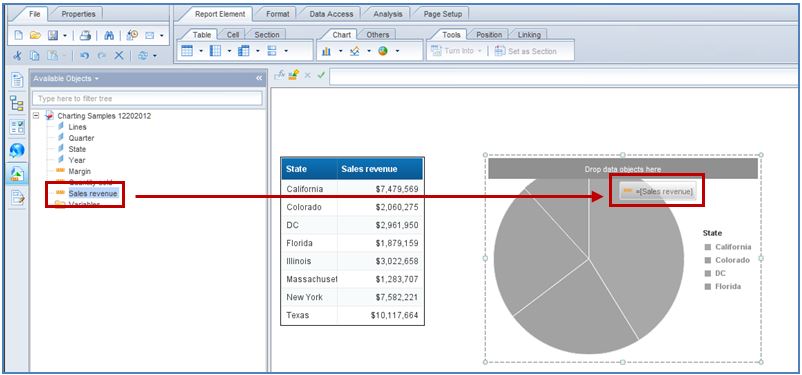Open the Document Summary side panel icon

tap(17, 80)
